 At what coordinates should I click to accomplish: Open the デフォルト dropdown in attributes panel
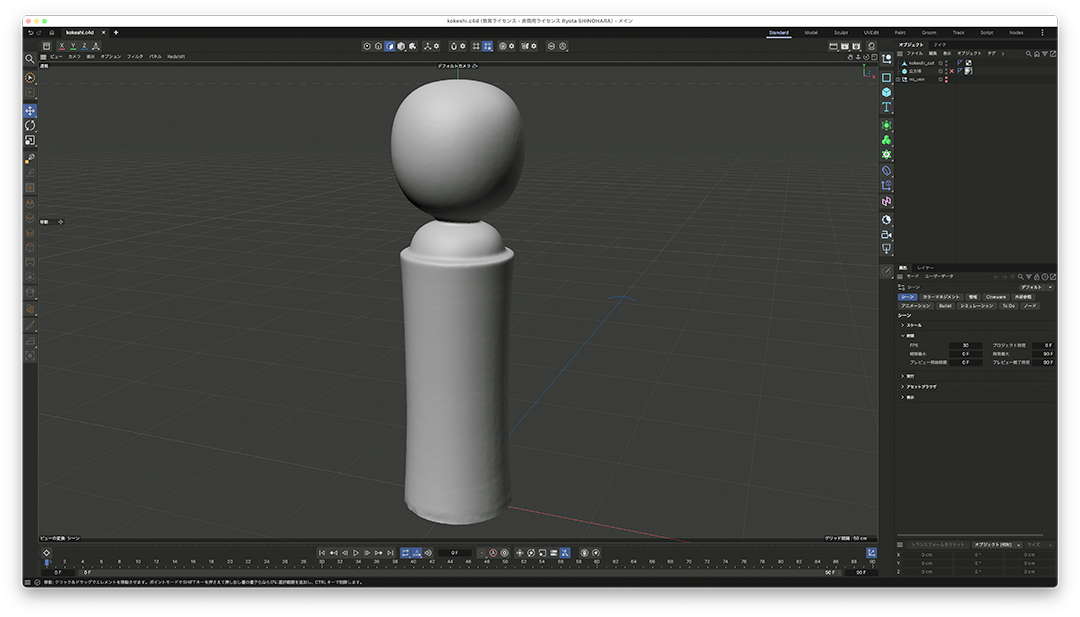point(1034,287)
